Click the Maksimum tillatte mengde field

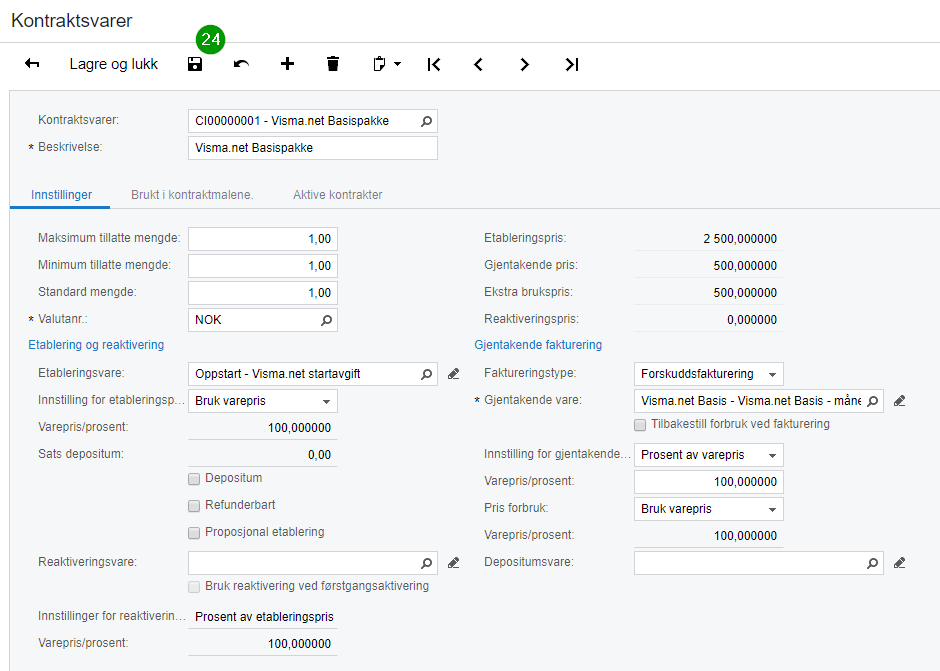click(x=263, y=239)
